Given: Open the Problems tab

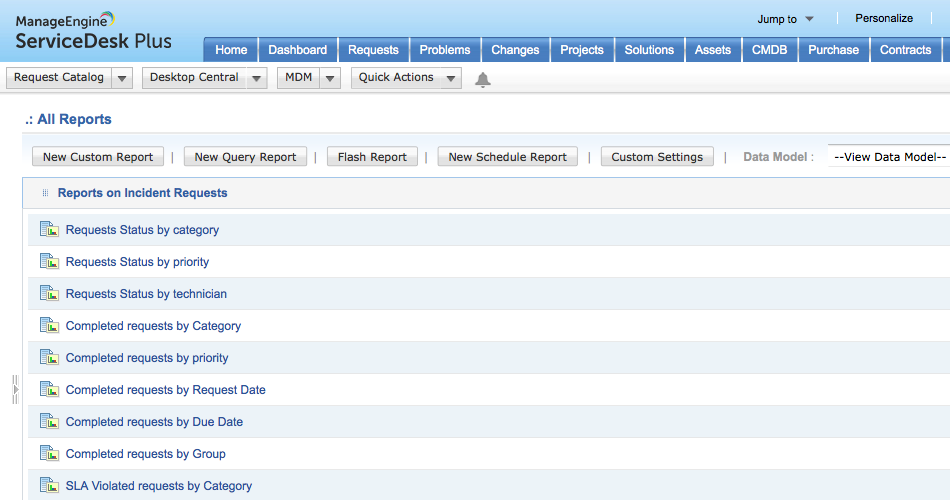Looking at the screenshot, I should [445, 50].
